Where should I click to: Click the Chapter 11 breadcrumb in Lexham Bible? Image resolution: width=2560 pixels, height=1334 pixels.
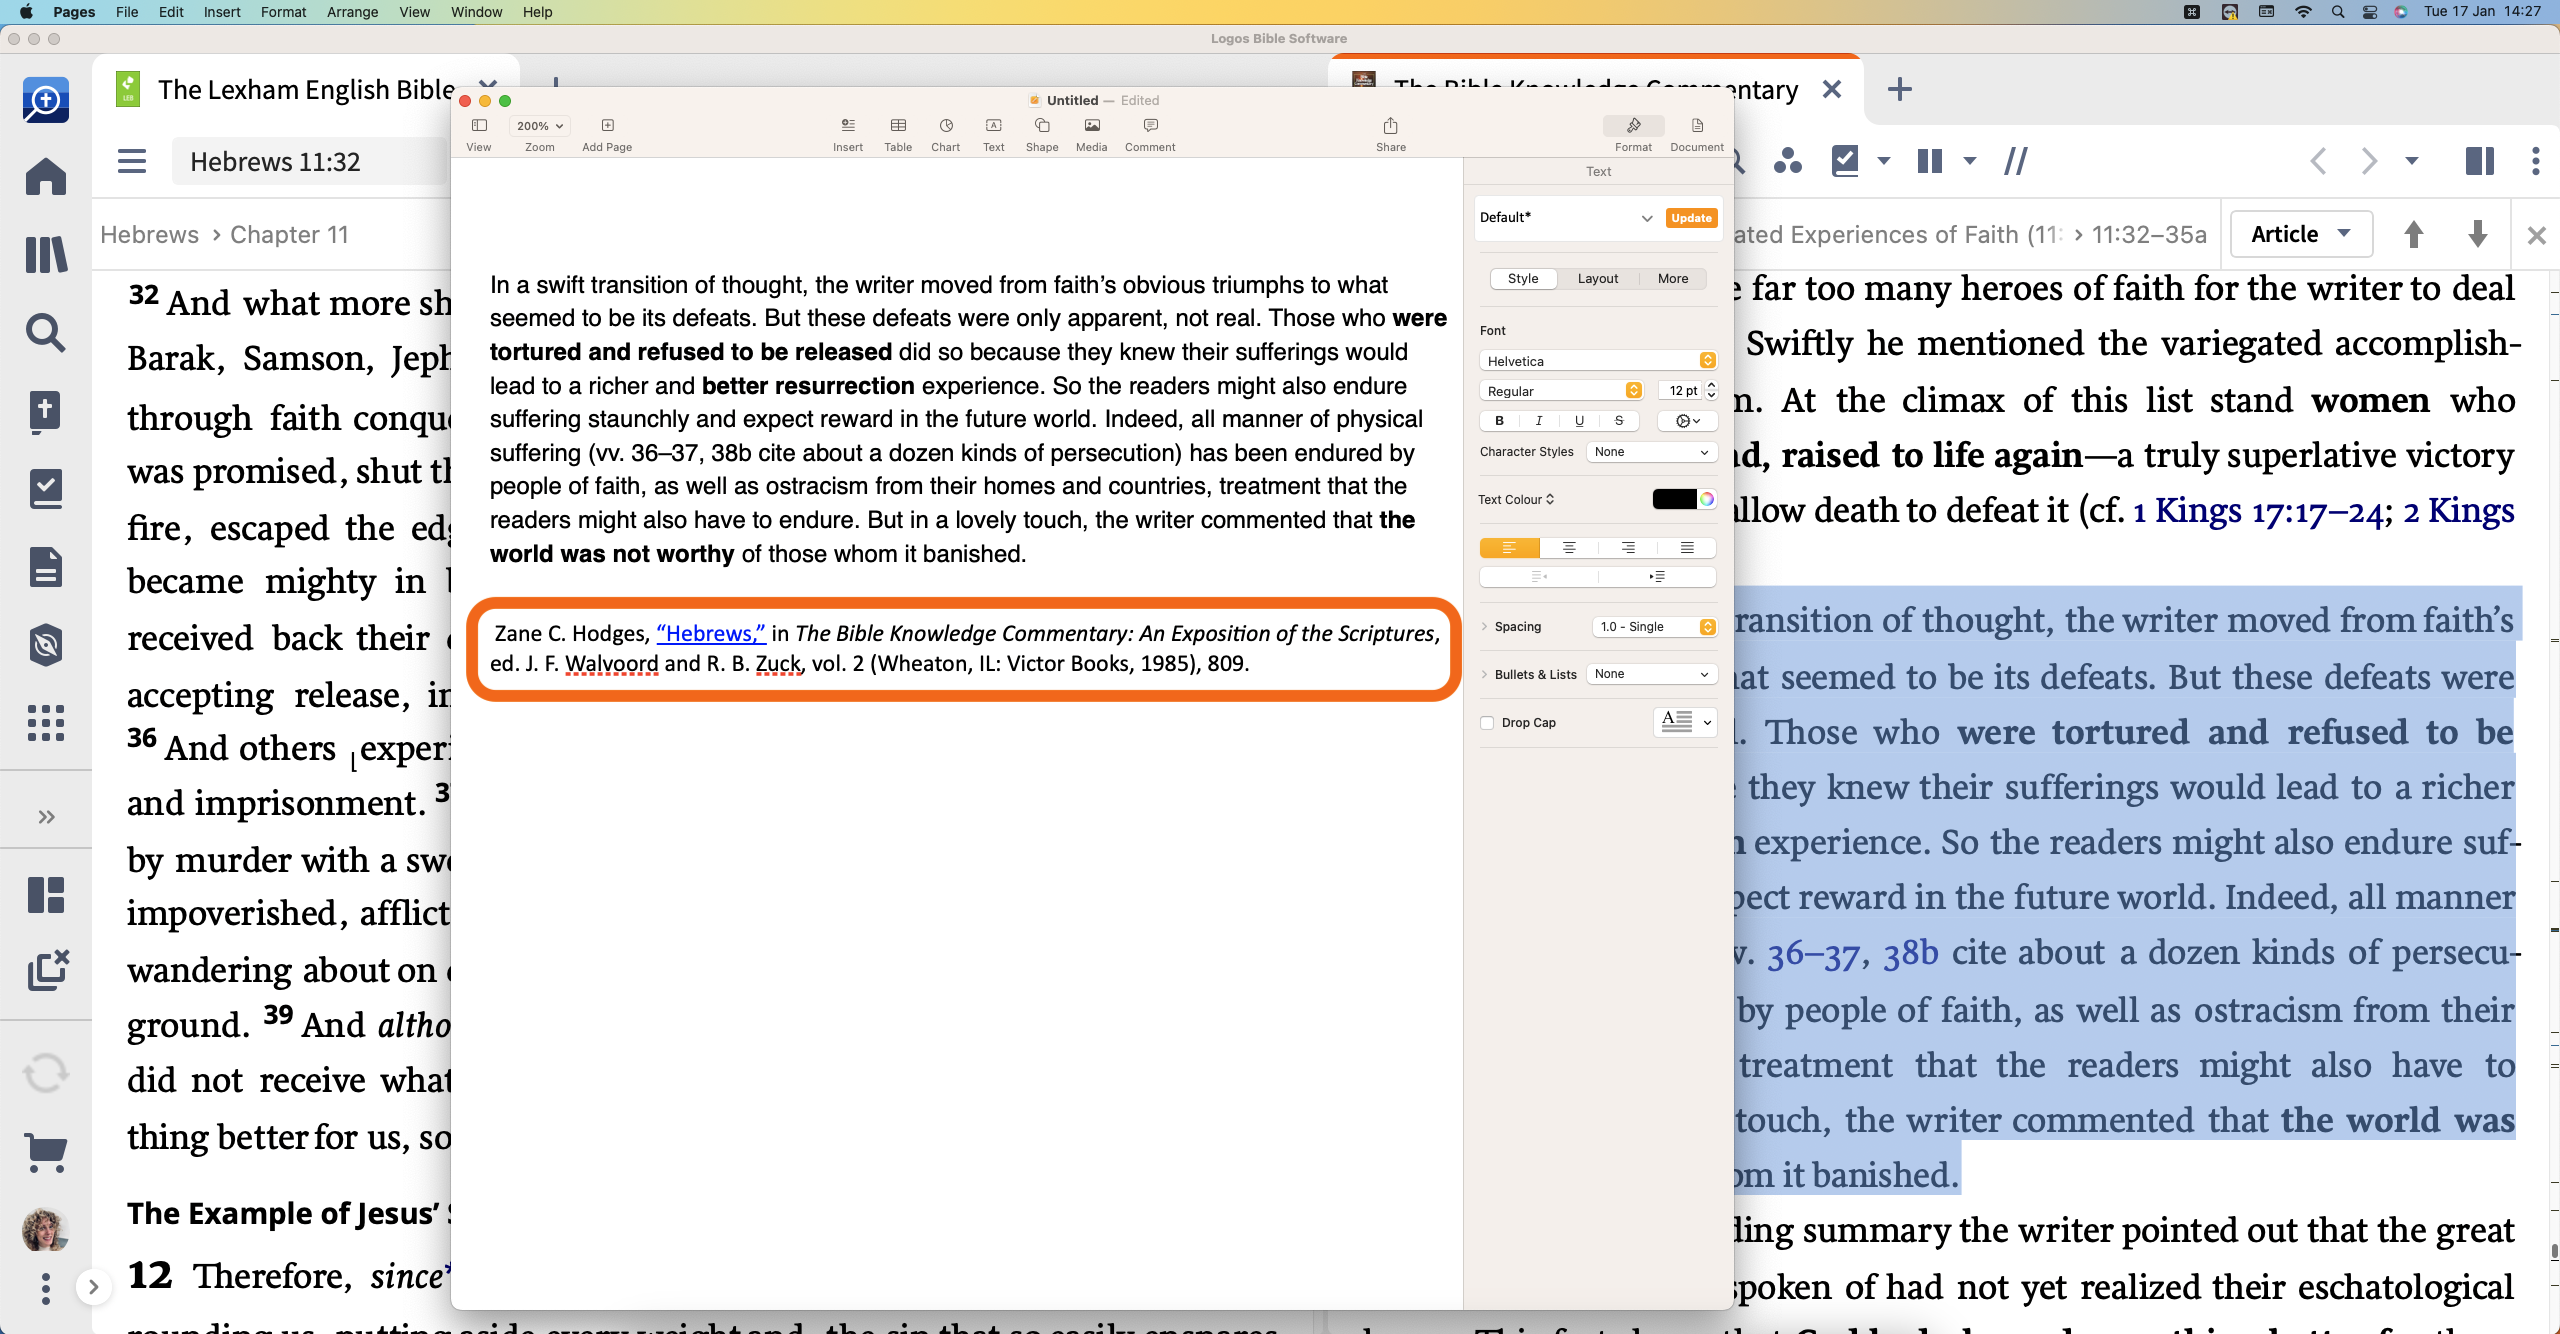pyautogui.click(x=289, y=235)
